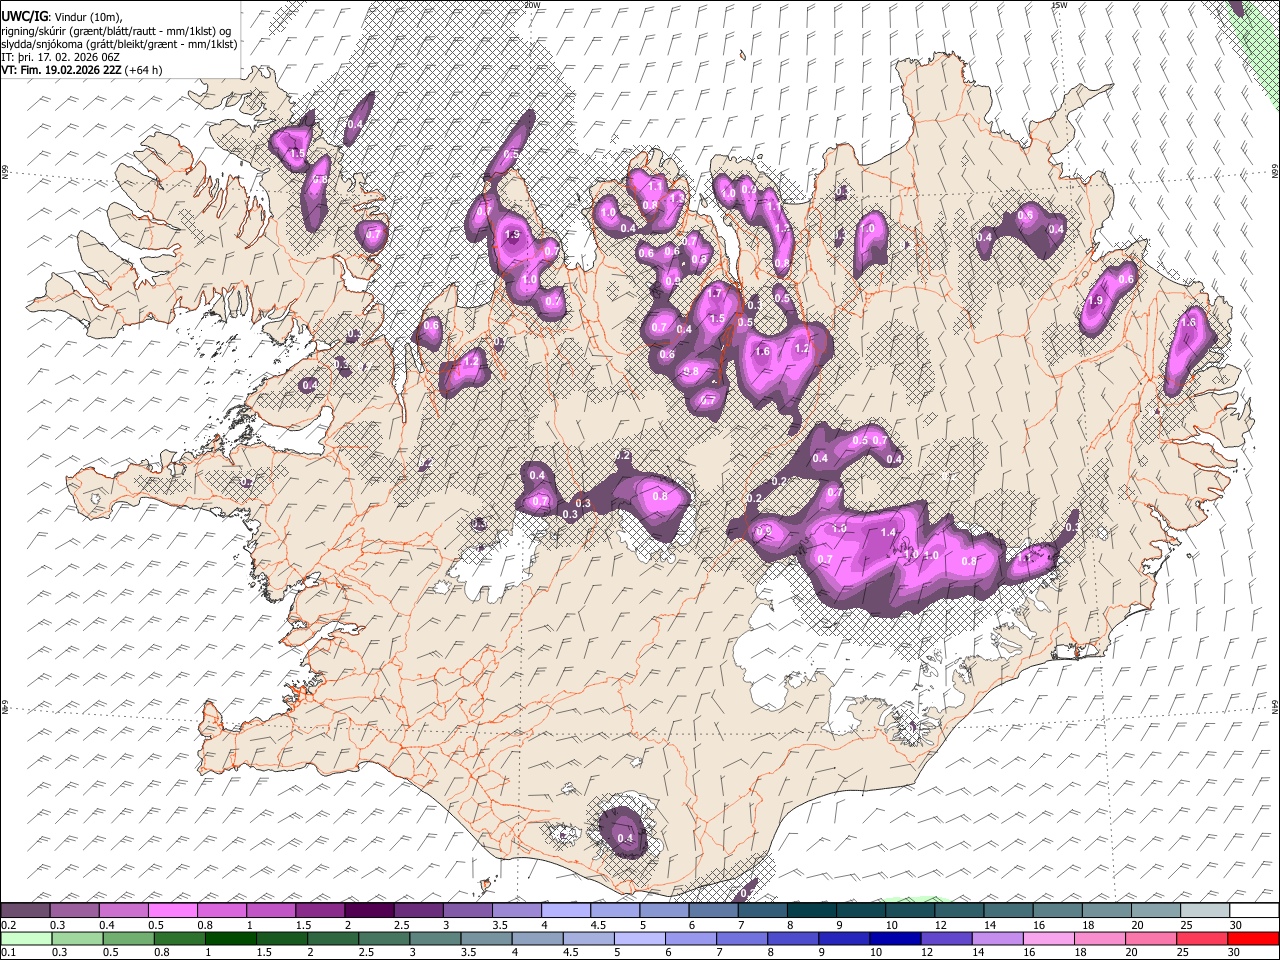This screenshot has height=960, width=1280.
Task: Click the bold 'UWC/IG' title text
Action: pyautogui.click(x=23, y=17)
